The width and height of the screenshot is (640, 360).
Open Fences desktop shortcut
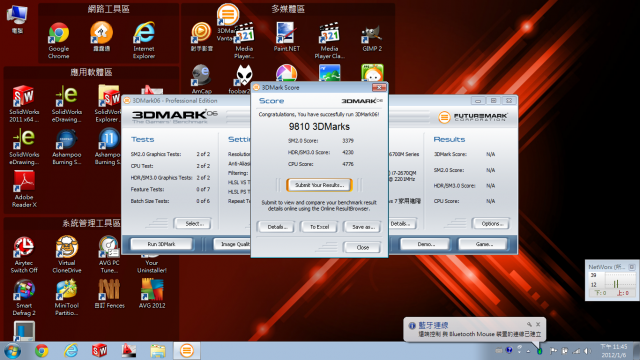point(109,294)
